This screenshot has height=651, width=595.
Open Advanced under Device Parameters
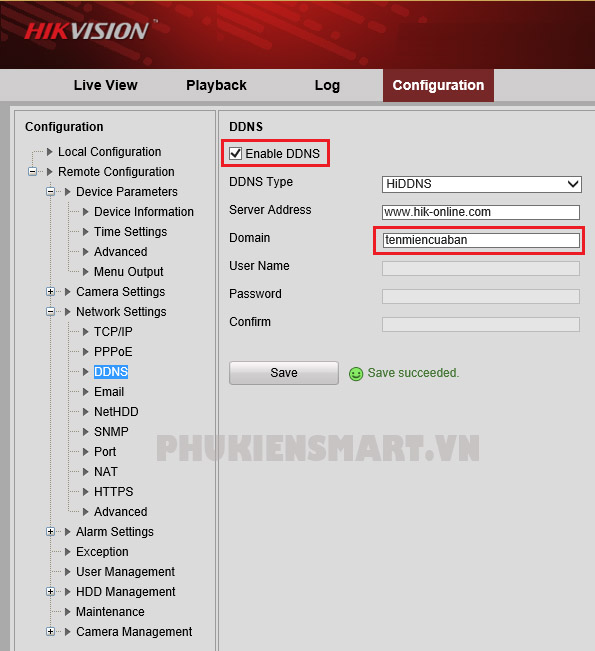(x=120, y=252)
